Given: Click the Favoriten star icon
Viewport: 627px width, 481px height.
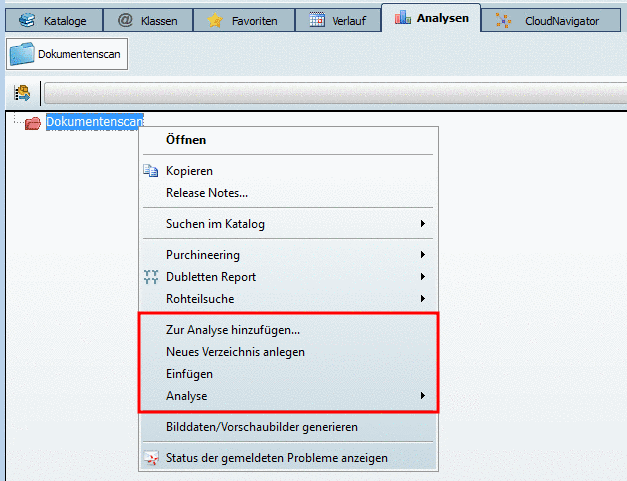Looking at the screenshot, I should (215, 20).
